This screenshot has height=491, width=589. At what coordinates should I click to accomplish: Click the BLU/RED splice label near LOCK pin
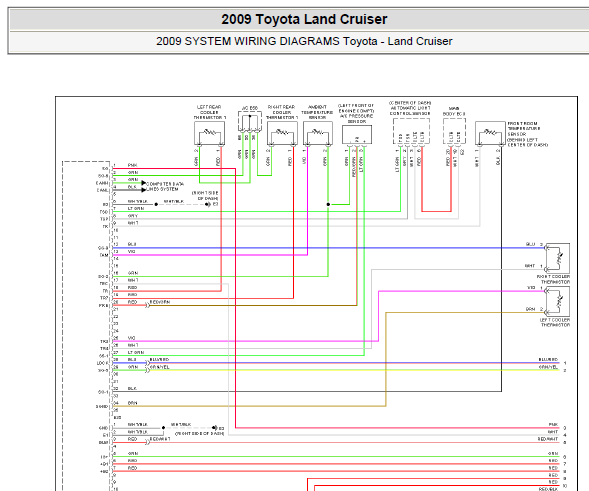(159, 360)
